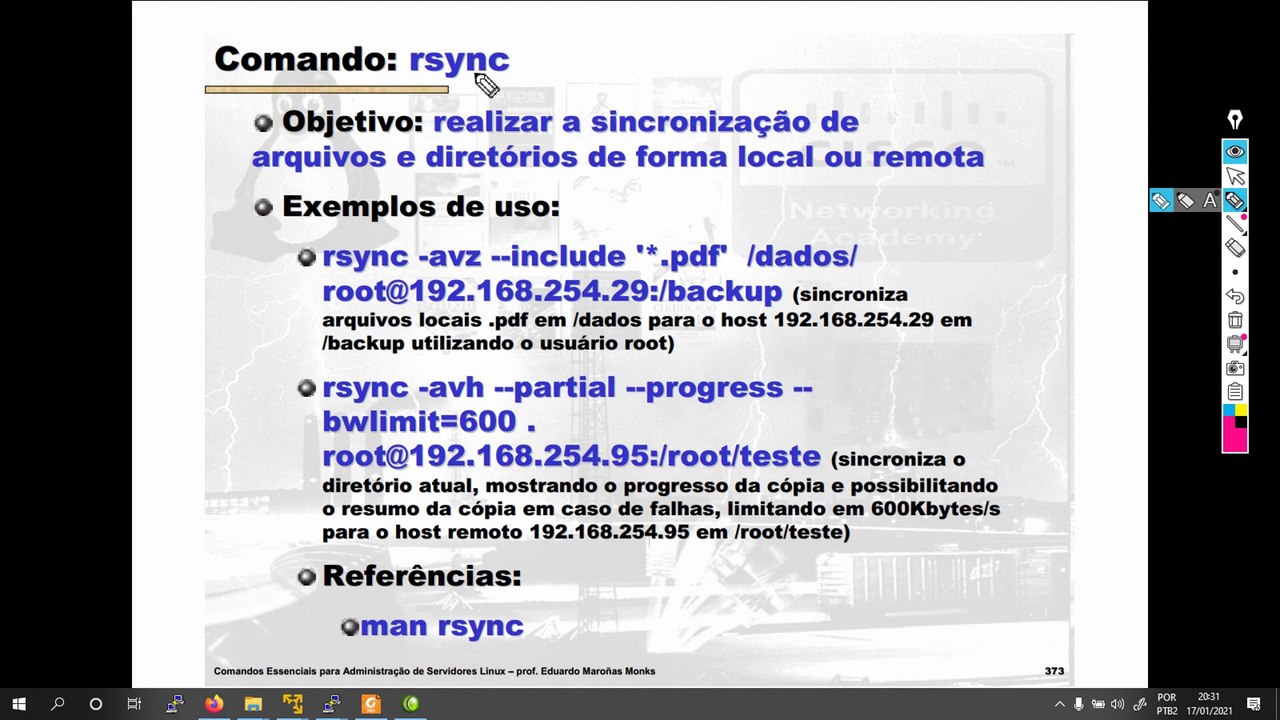Image resolution: width=1280 pixels, height=720 pixels.
Task: Switch to the orange PDF reader on taskbar
Action: tap(371, 704)
